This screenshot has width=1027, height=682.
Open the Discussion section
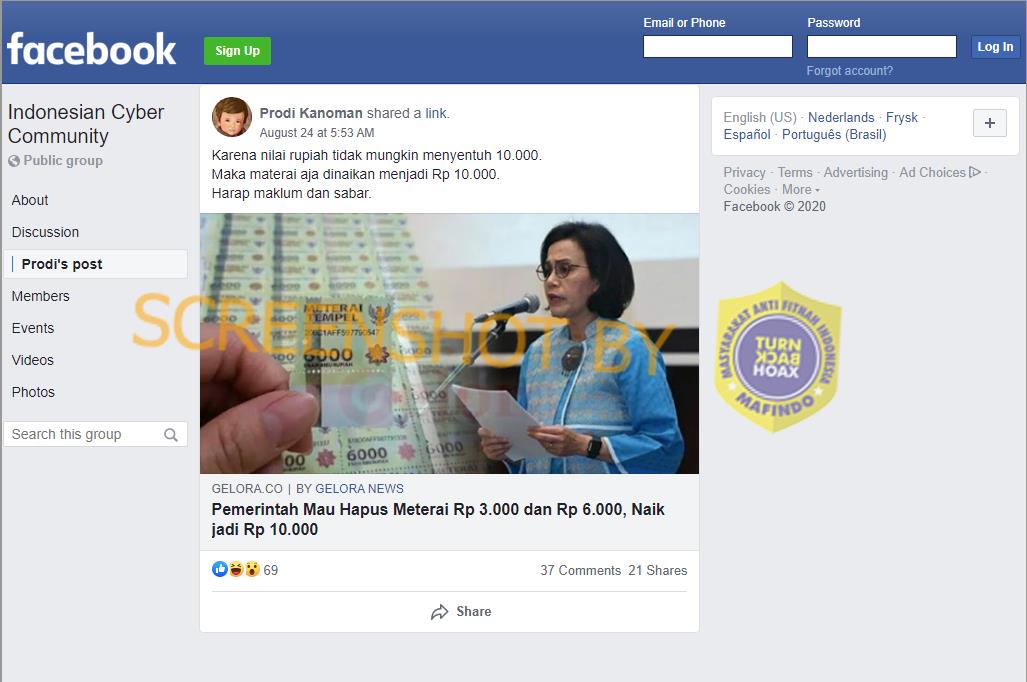(x=45, y=232)
